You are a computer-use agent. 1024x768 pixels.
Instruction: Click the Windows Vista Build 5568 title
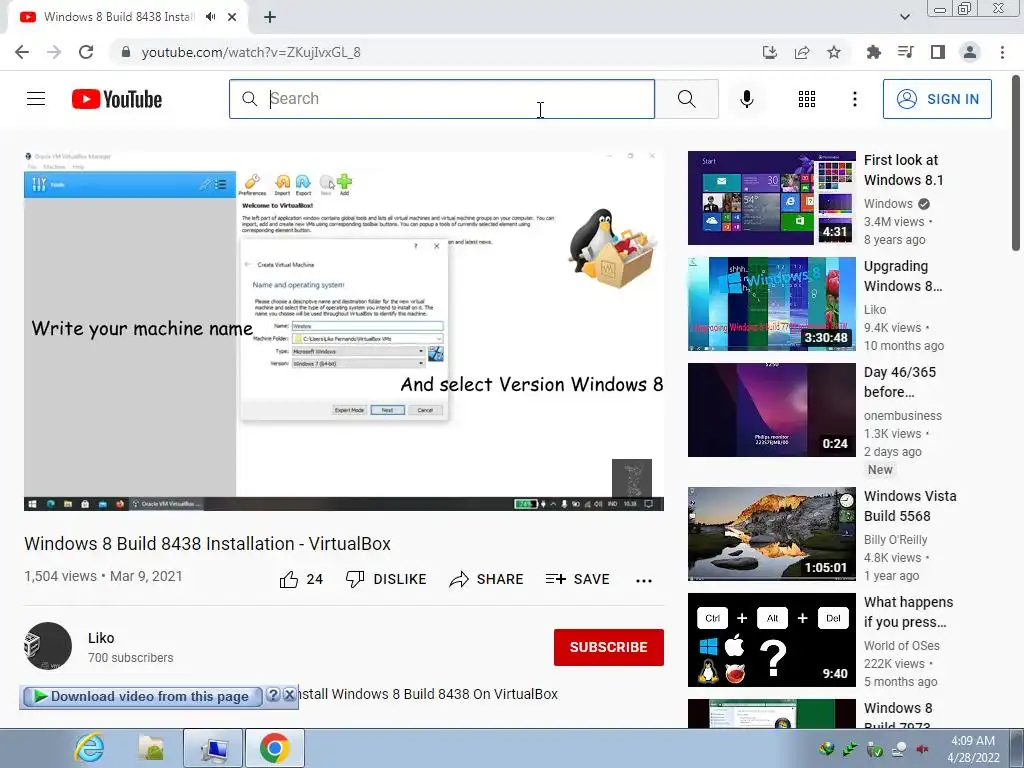pyautogui.click(x=910, y=506)
